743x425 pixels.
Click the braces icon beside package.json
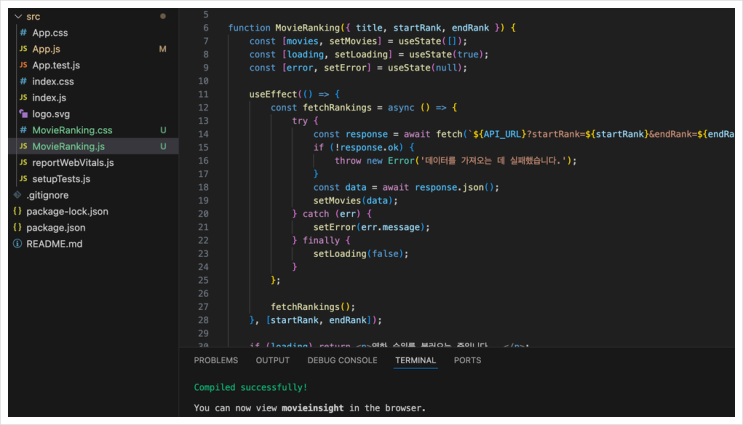[x=18, y=227]
